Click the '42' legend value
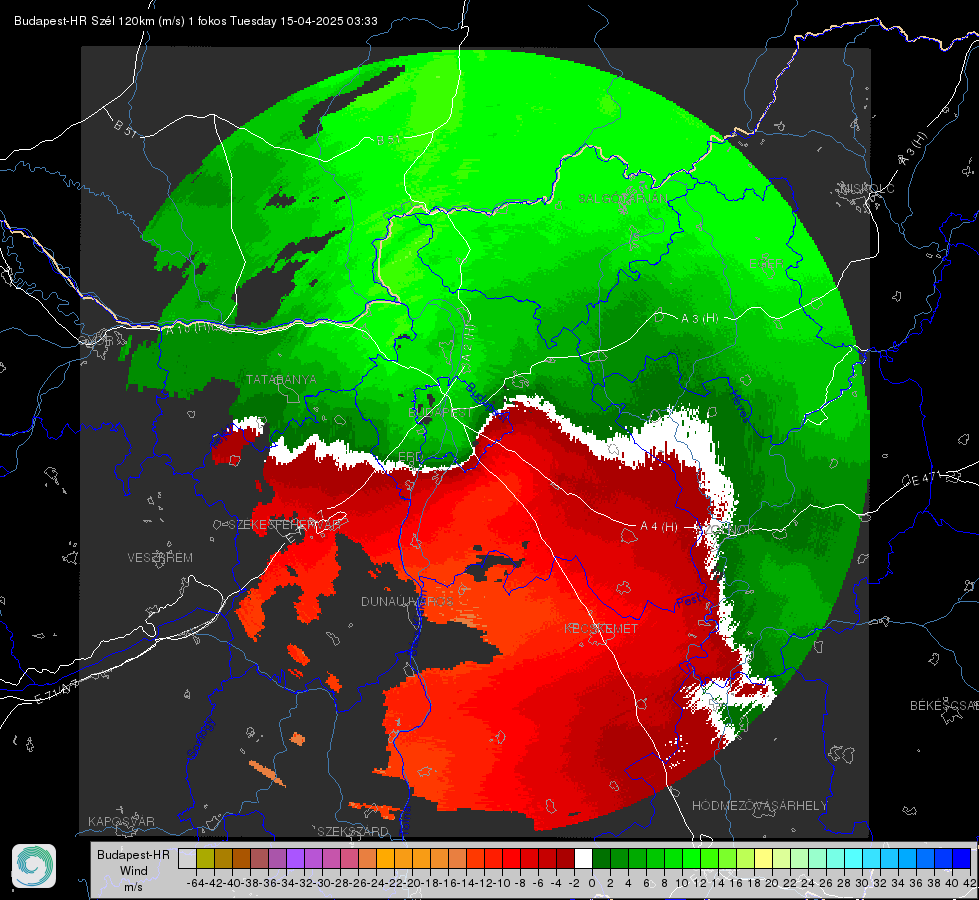Image resolution: width=979 pixels, height=900 pixels. [970, 883]
